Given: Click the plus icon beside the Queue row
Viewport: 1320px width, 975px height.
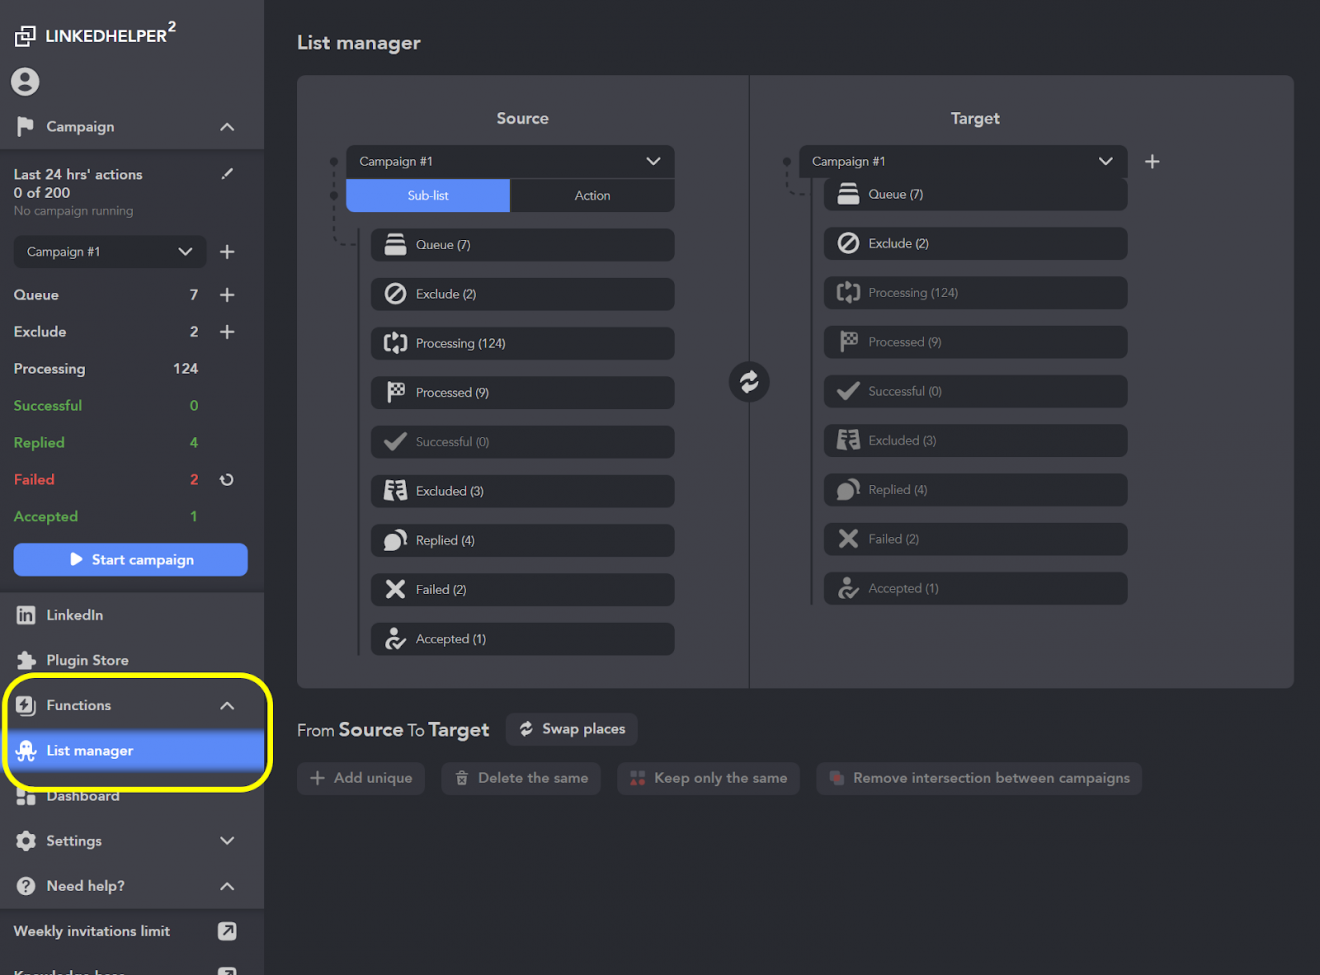Looking at the screenshot, I should coord(227,294).
